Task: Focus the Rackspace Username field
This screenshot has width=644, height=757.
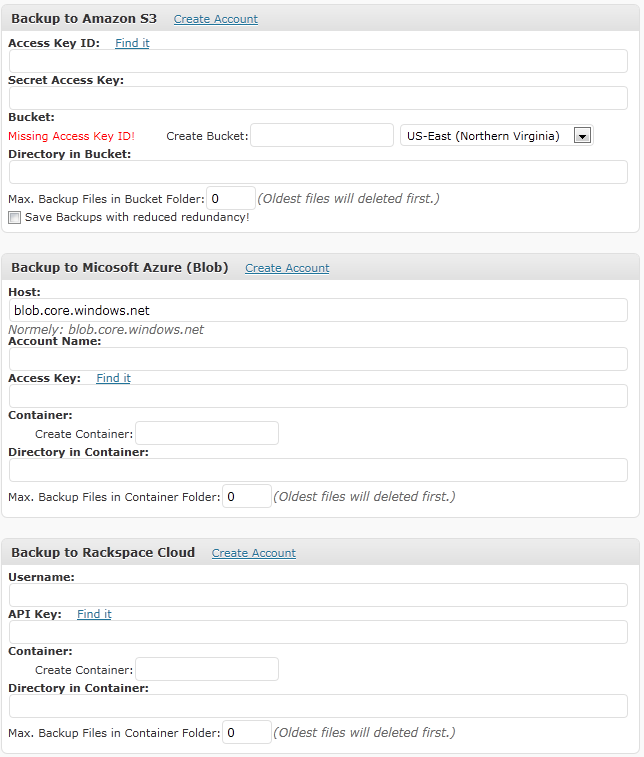Action: click(x=318, y=595)
